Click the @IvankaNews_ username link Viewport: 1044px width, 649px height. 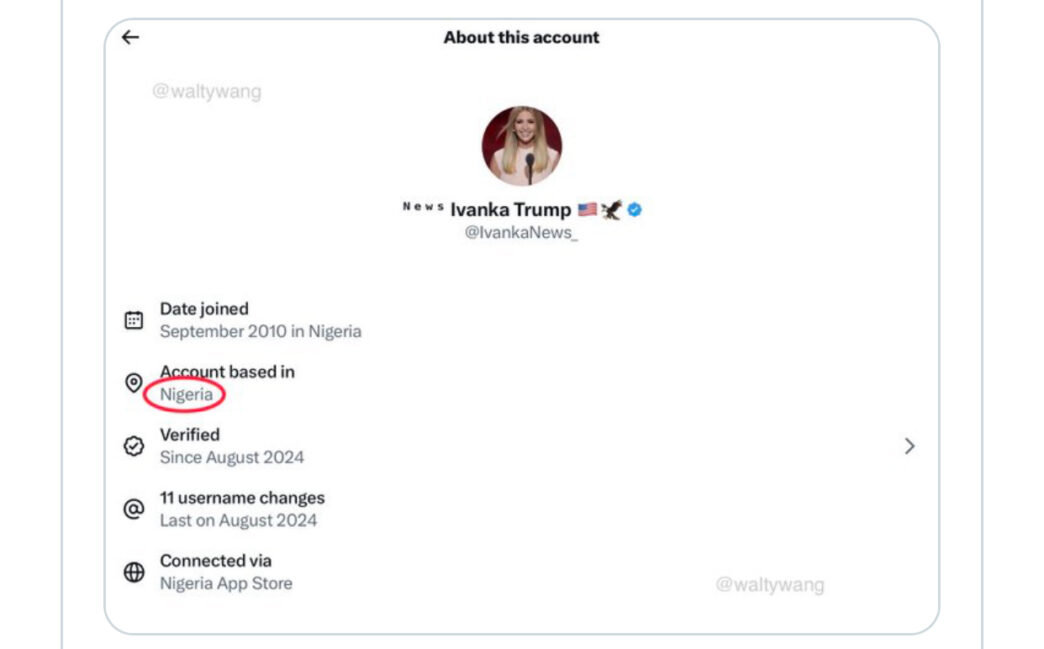[521, 232]
